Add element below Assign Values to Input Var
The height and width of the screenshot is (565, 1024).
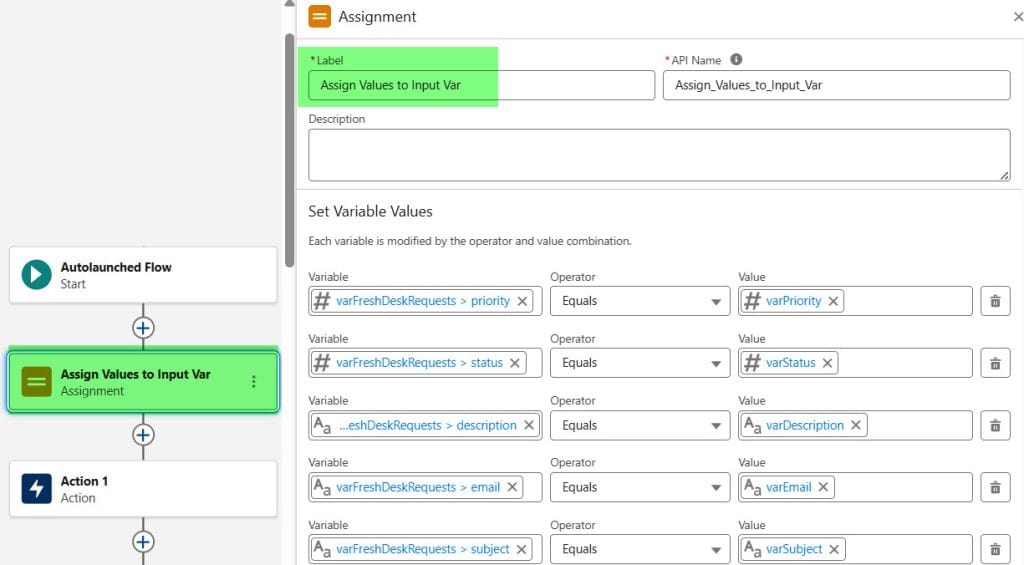(143, 435)
